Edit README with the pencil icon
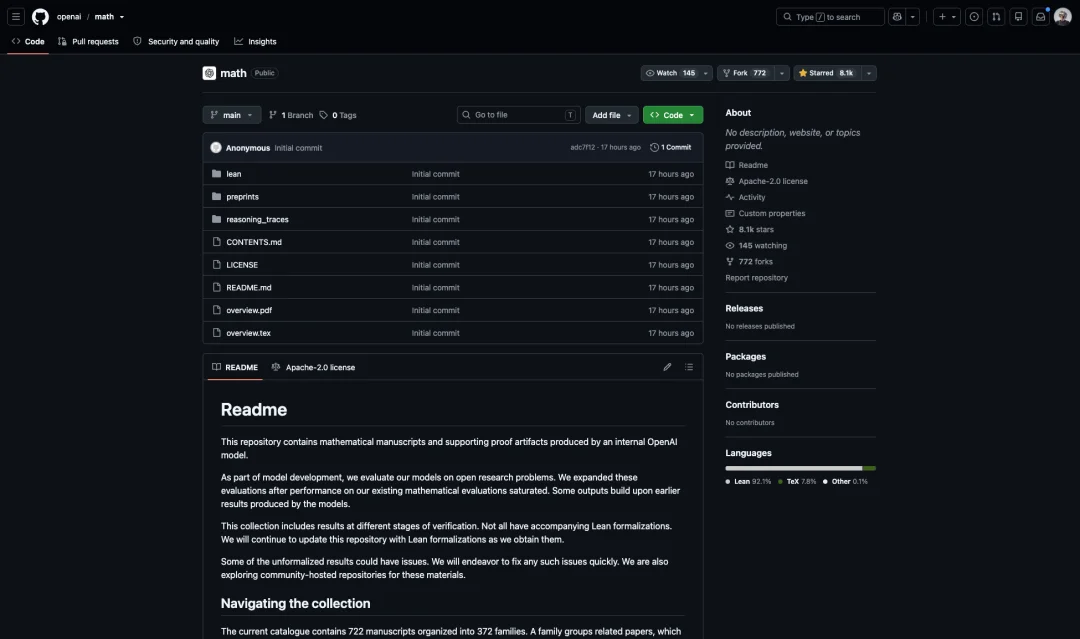 [667, 367]
